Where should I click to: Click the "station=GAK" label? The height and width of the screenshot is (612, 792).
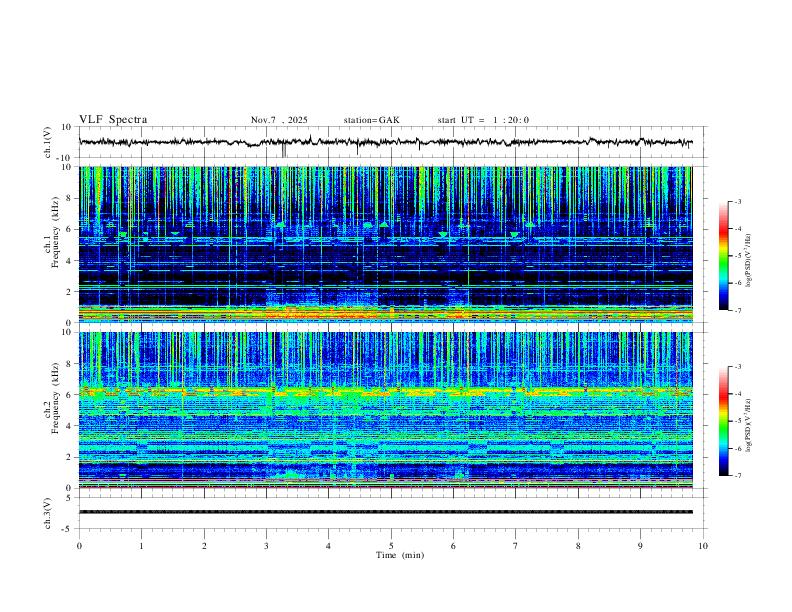coord(371,120)
